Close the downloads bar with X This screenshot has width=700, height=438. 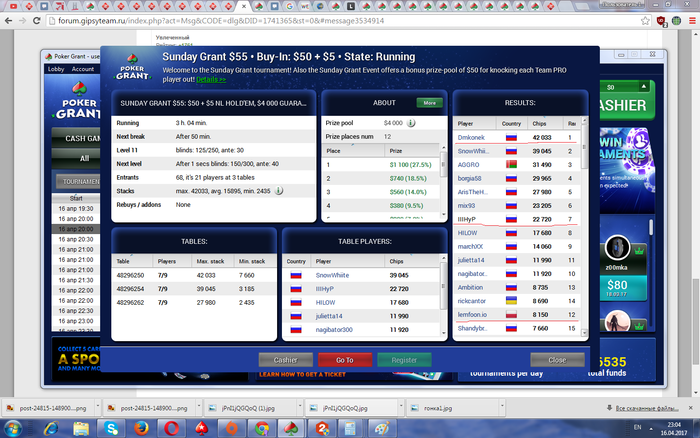tap(691, 408)
